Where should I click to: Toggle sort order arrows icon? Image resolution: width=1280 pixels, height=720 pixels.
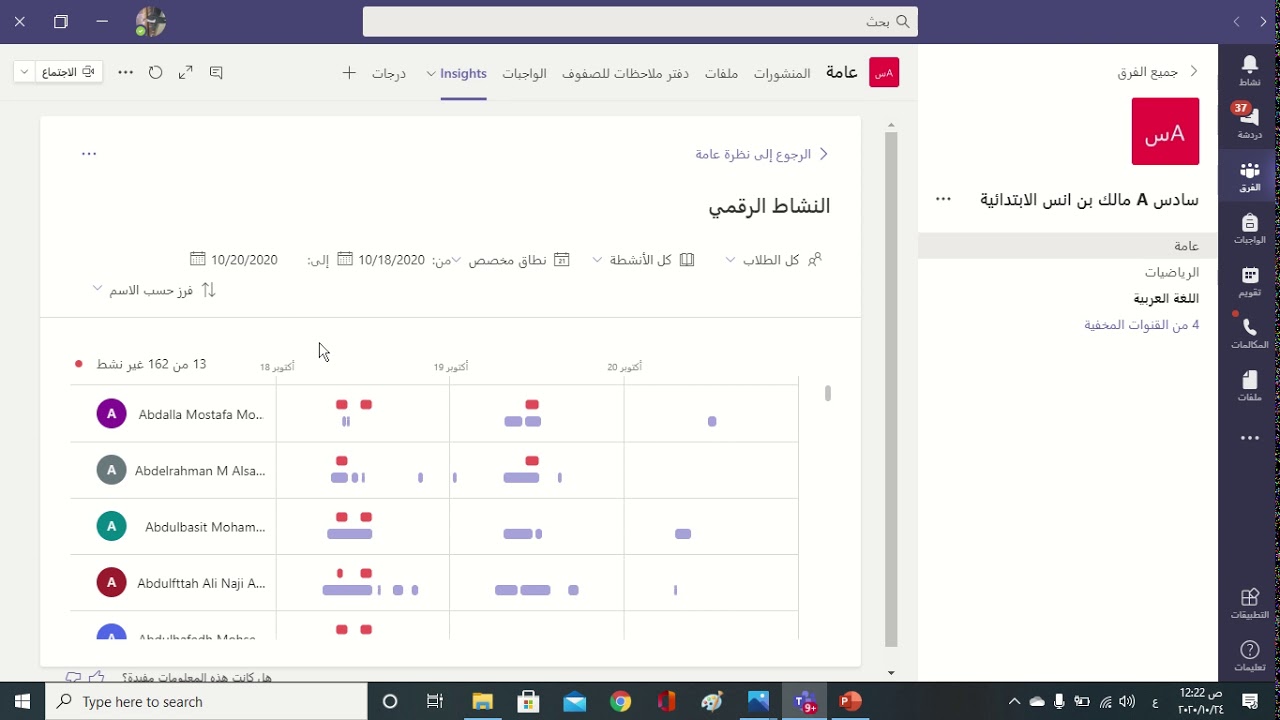pos(209,290)
